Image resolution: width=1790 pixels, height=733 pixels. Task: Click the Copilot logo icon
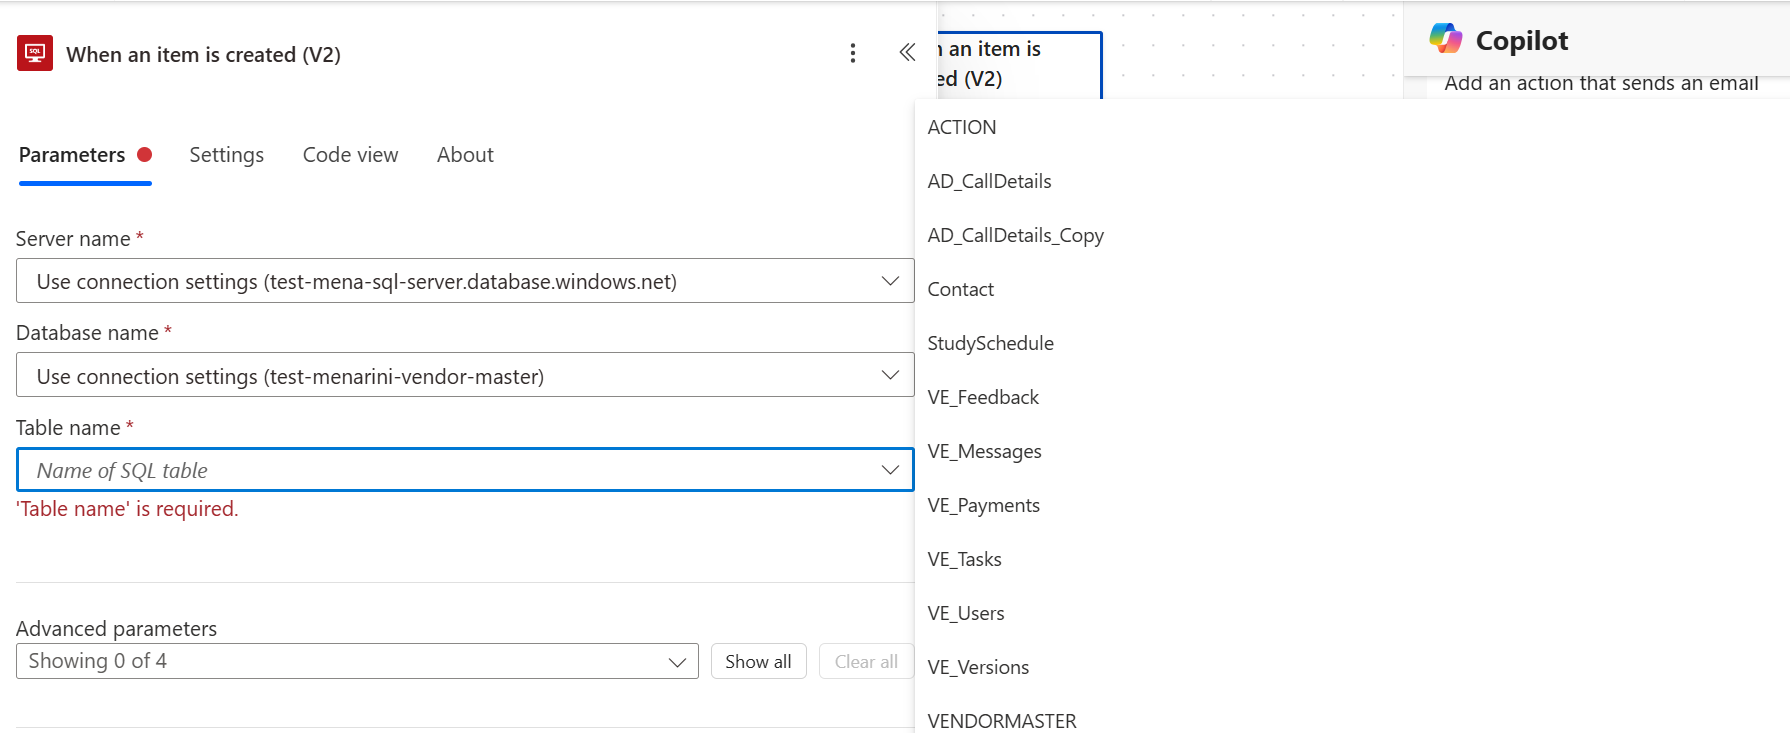coord(1446,39)
